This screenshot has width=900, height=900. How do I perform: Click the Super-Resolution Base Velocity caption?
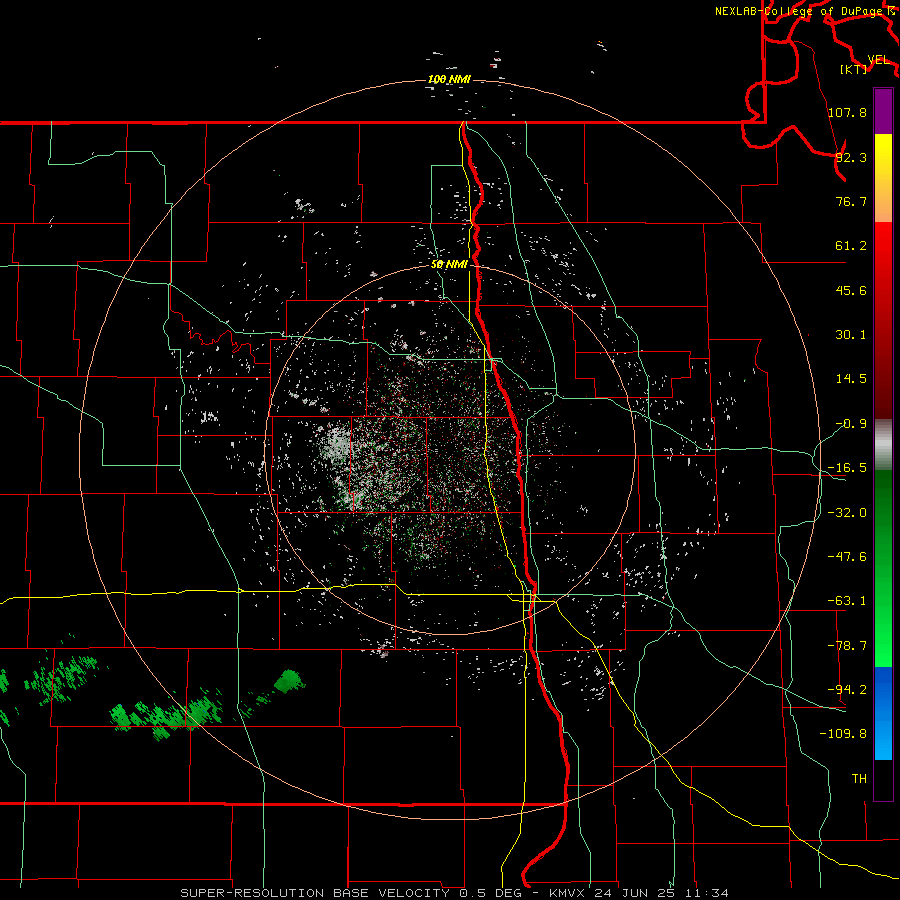point(454,893)
